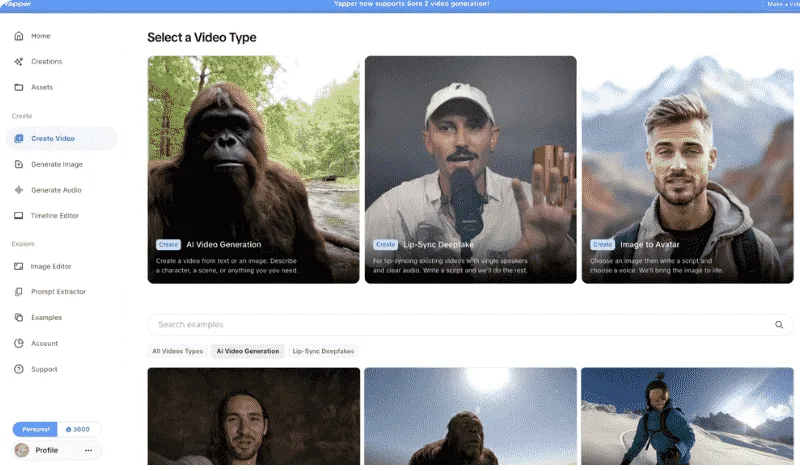800x471 pixels.
Task: Click the Examples sidebar label
Action: pos(46,317)
